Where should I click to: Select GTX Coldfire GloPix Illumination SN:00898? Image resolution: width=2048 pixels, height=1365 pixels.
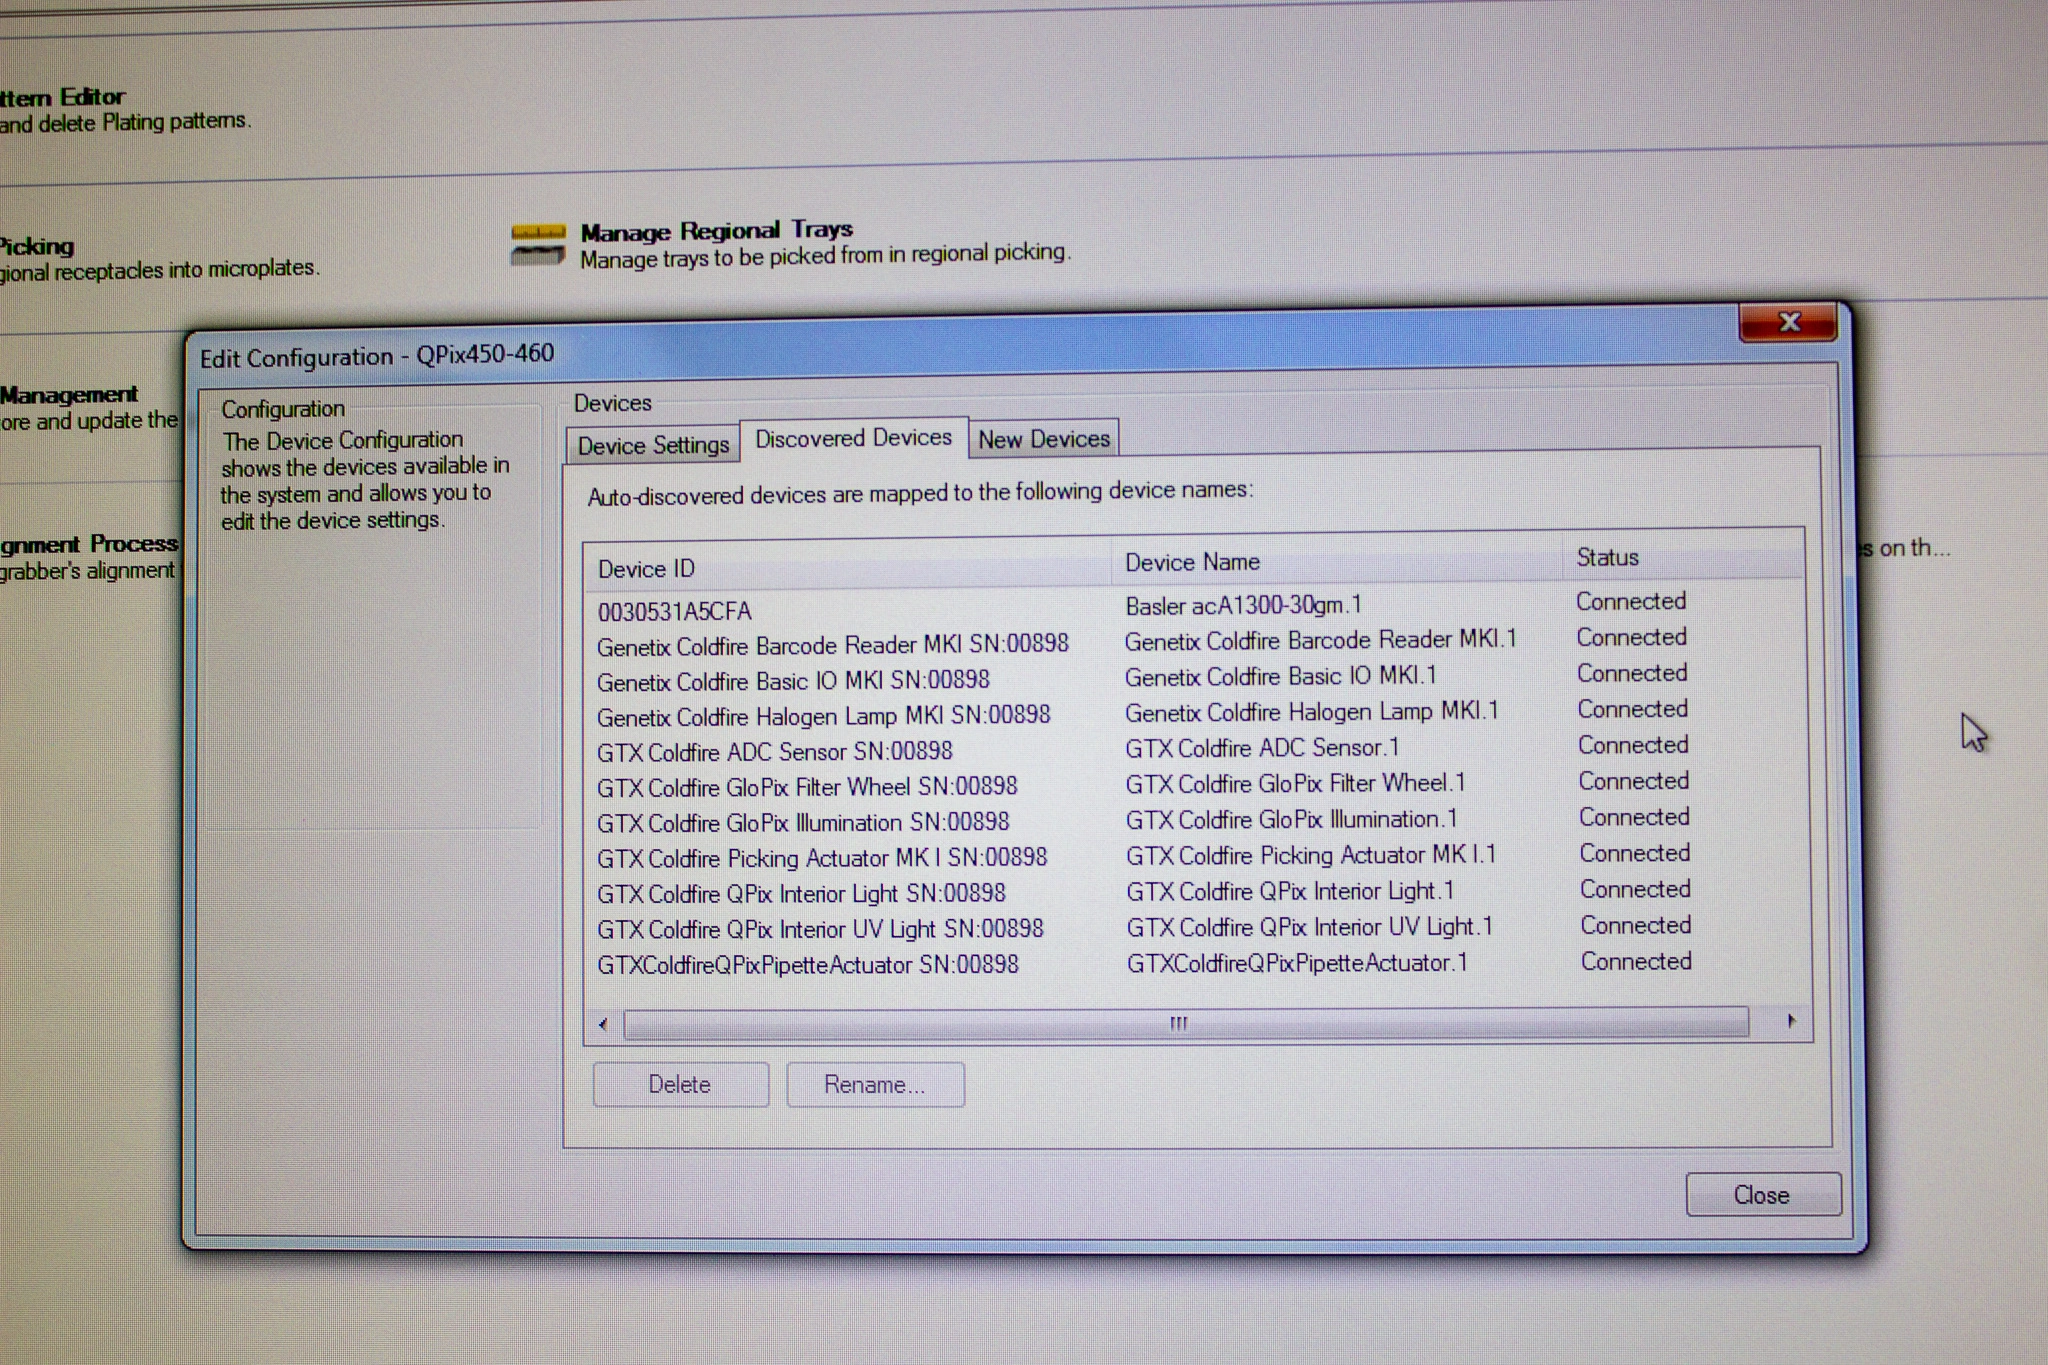click(803, 823)
